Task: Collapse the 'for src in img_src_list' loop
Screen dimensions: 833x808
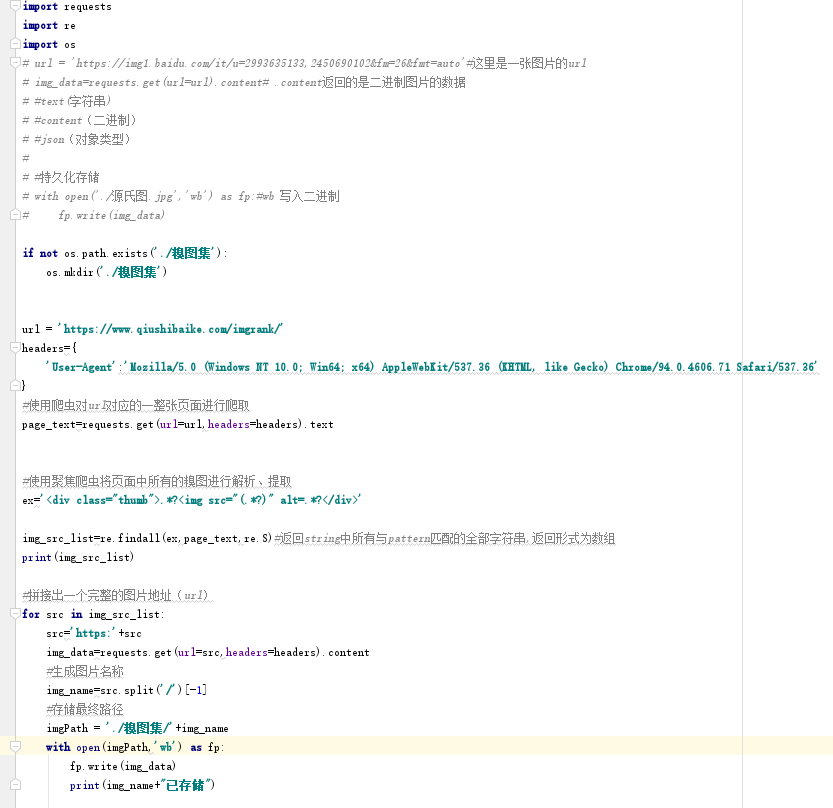Action: pyautogui.click(x=15, y=614)
